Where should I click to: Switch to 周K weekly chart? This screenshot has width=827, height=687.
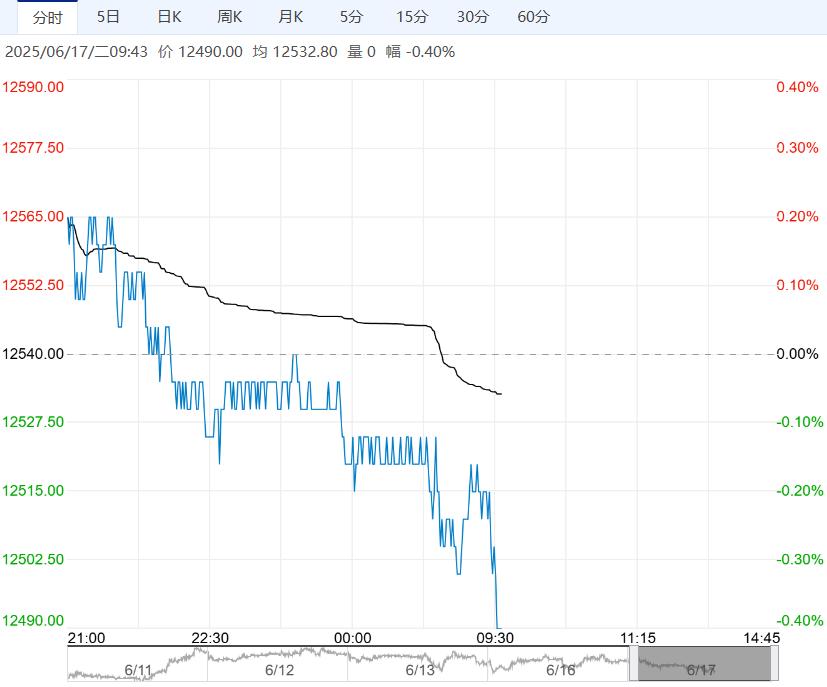[230, 17]
